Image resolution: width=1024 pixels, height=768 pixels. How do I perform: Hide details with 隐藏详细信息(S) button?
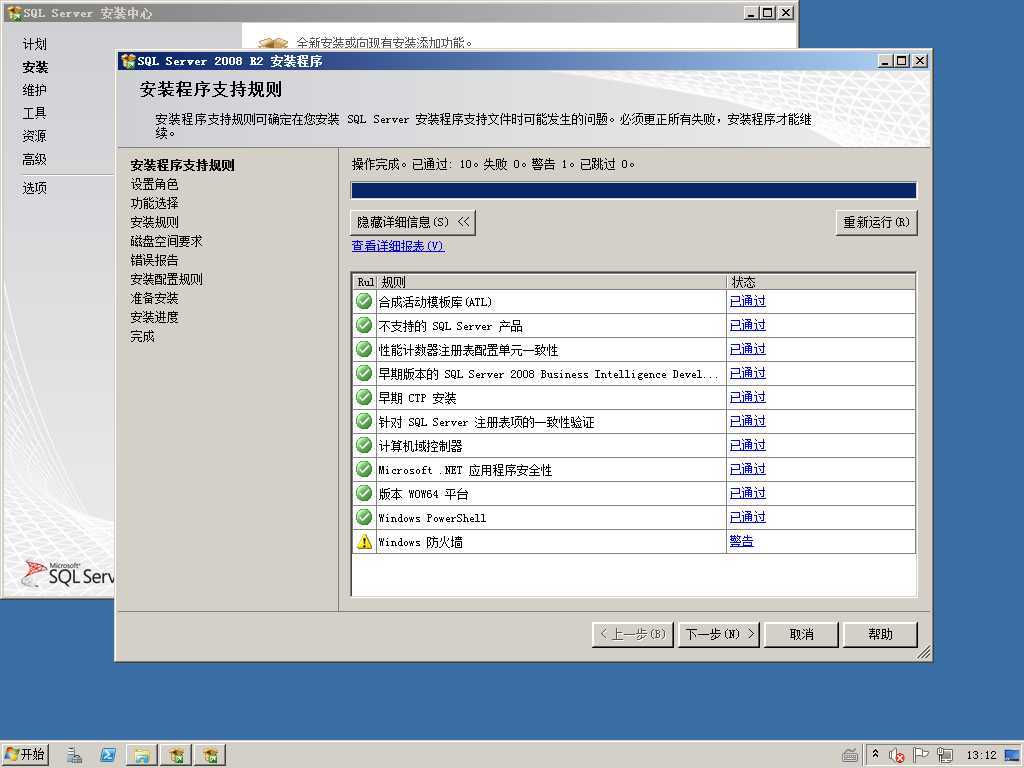413,222
